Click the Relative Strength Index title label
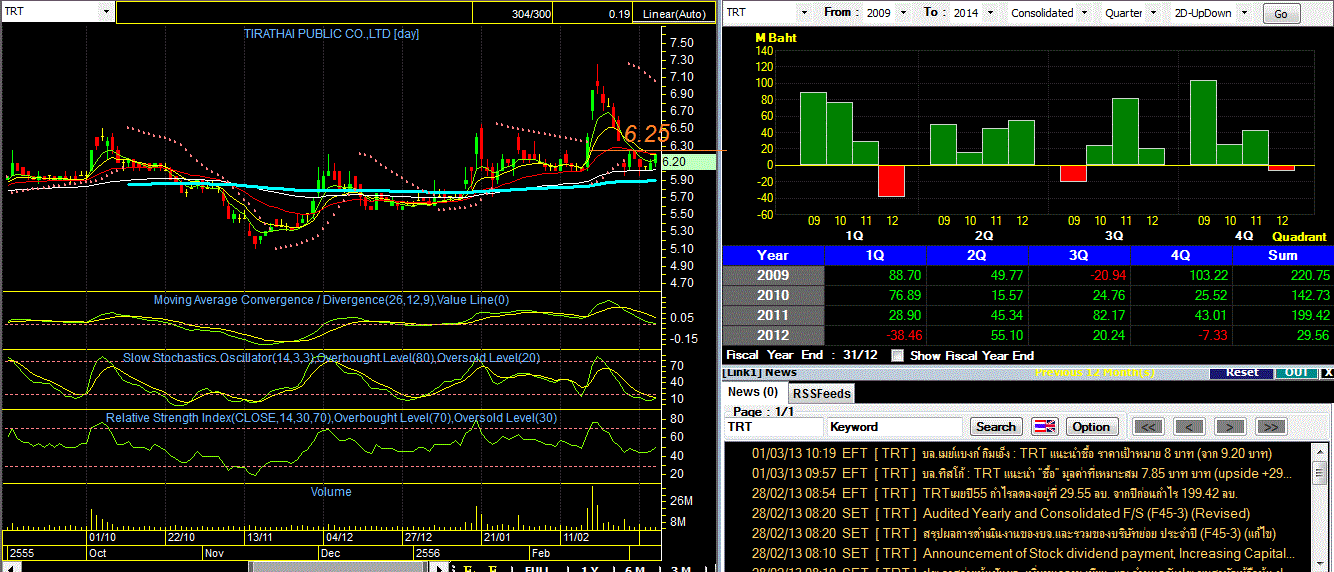1334x572 pixels. click(x=331, y=417)
